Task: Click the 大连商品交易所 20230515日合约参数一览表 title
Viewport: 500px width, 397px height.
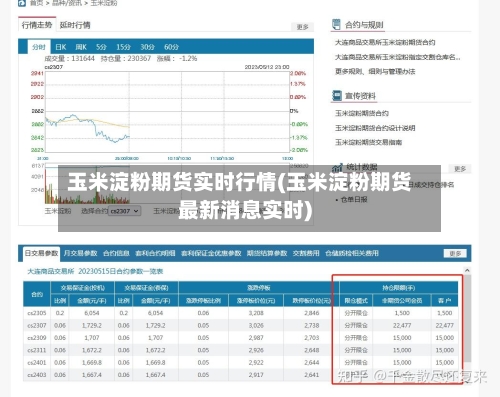Action: tap(95, 271)
